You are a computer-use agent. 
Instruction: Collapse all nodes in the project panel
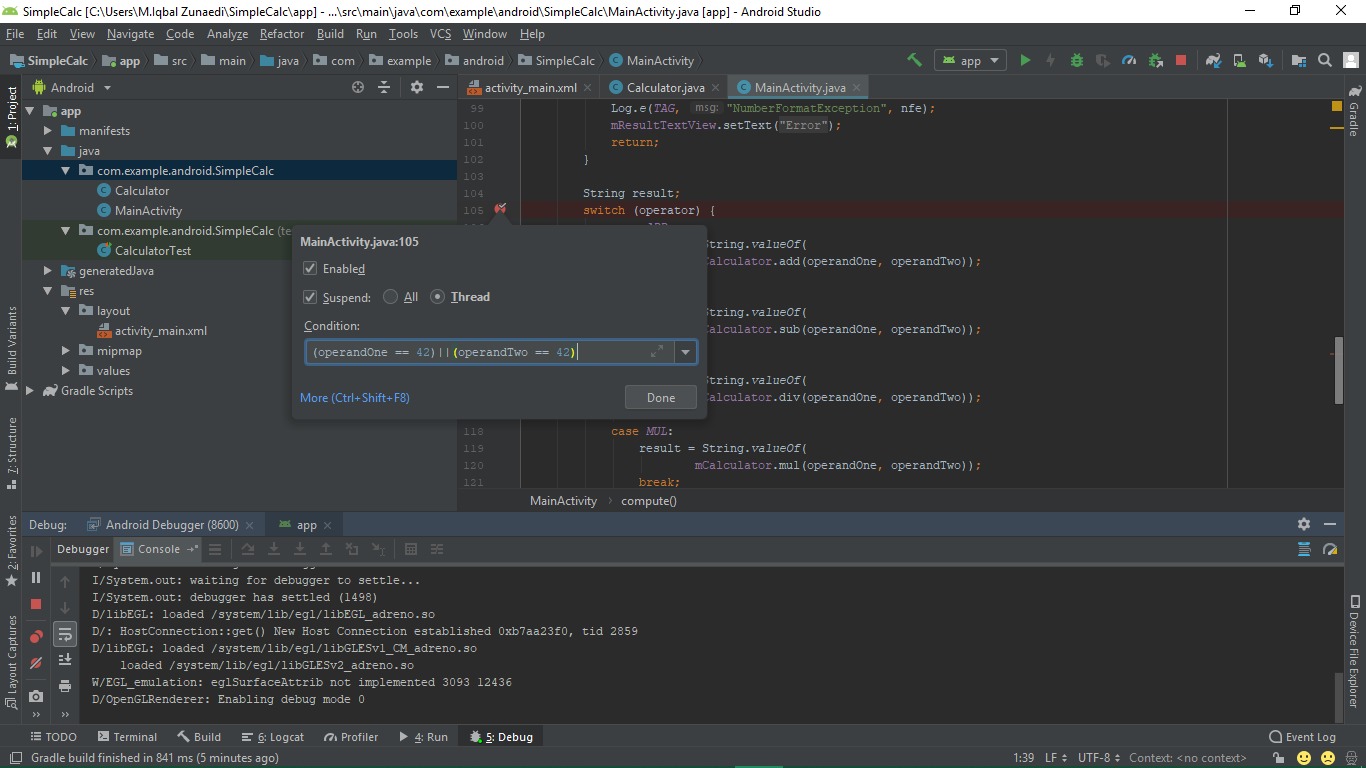tap(384, 87)
